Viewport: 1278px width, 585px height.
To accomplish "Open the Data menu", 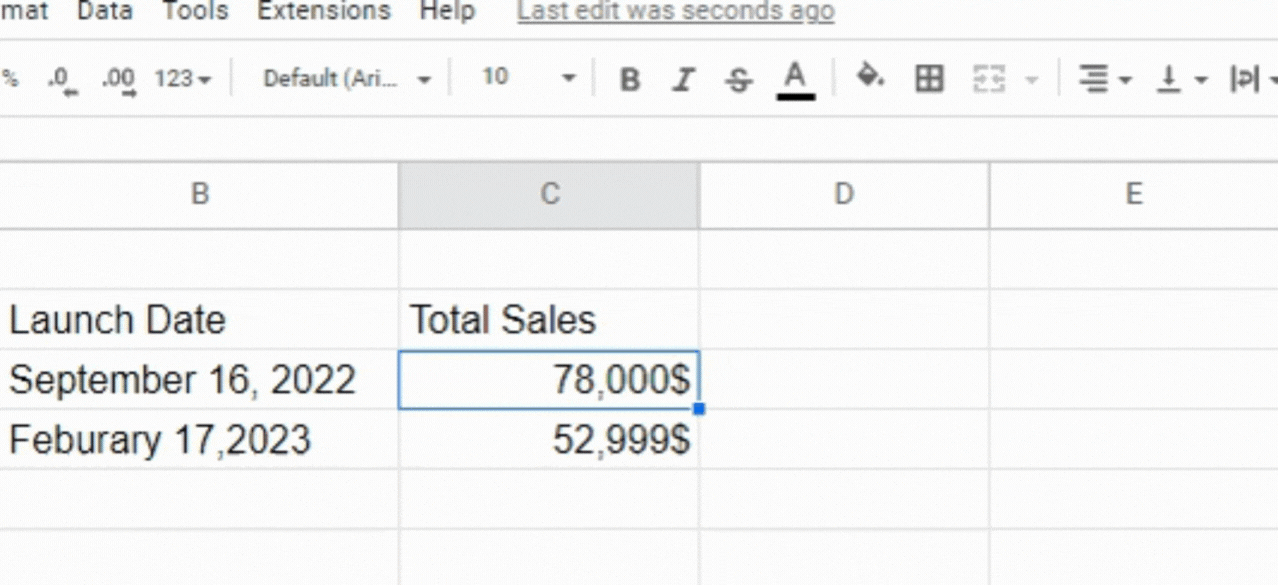I will 104,12.
